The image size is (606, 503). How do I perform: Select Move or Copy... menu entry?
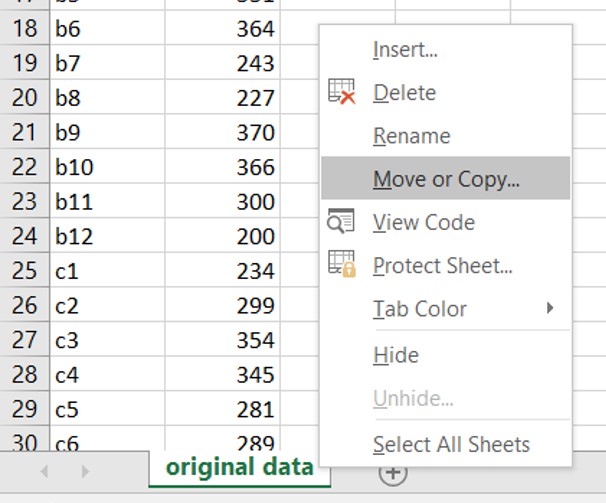pos(446,179)
